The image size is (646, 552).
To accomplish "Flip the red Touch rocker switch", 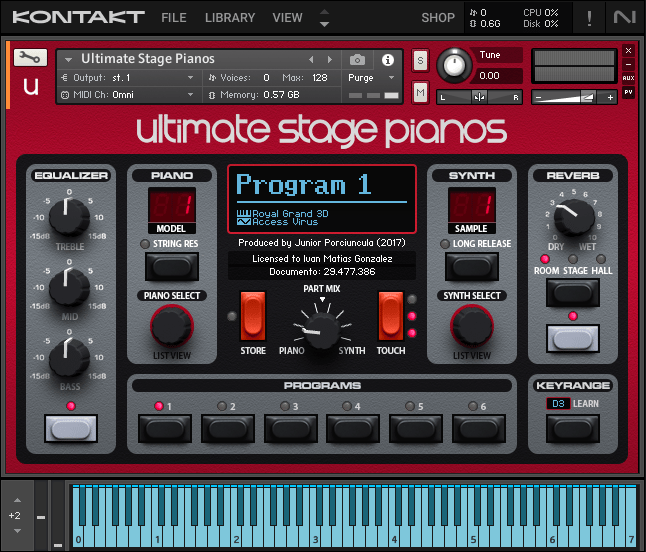I will (391, 316).
